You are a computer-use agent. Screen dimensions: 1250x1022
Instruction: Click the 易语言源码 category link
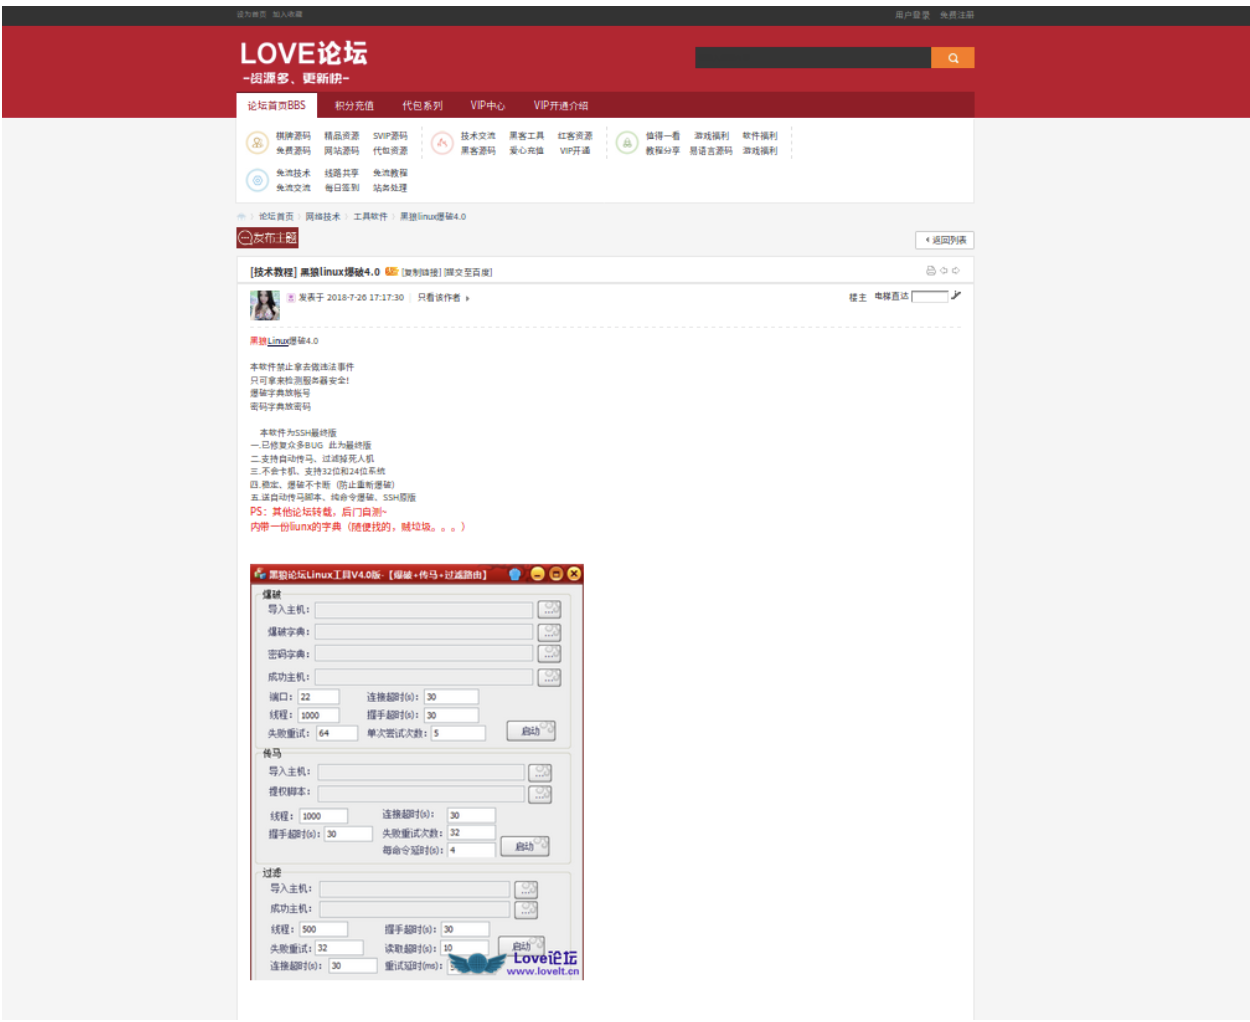pyautogui.click(x=711, y=151)
